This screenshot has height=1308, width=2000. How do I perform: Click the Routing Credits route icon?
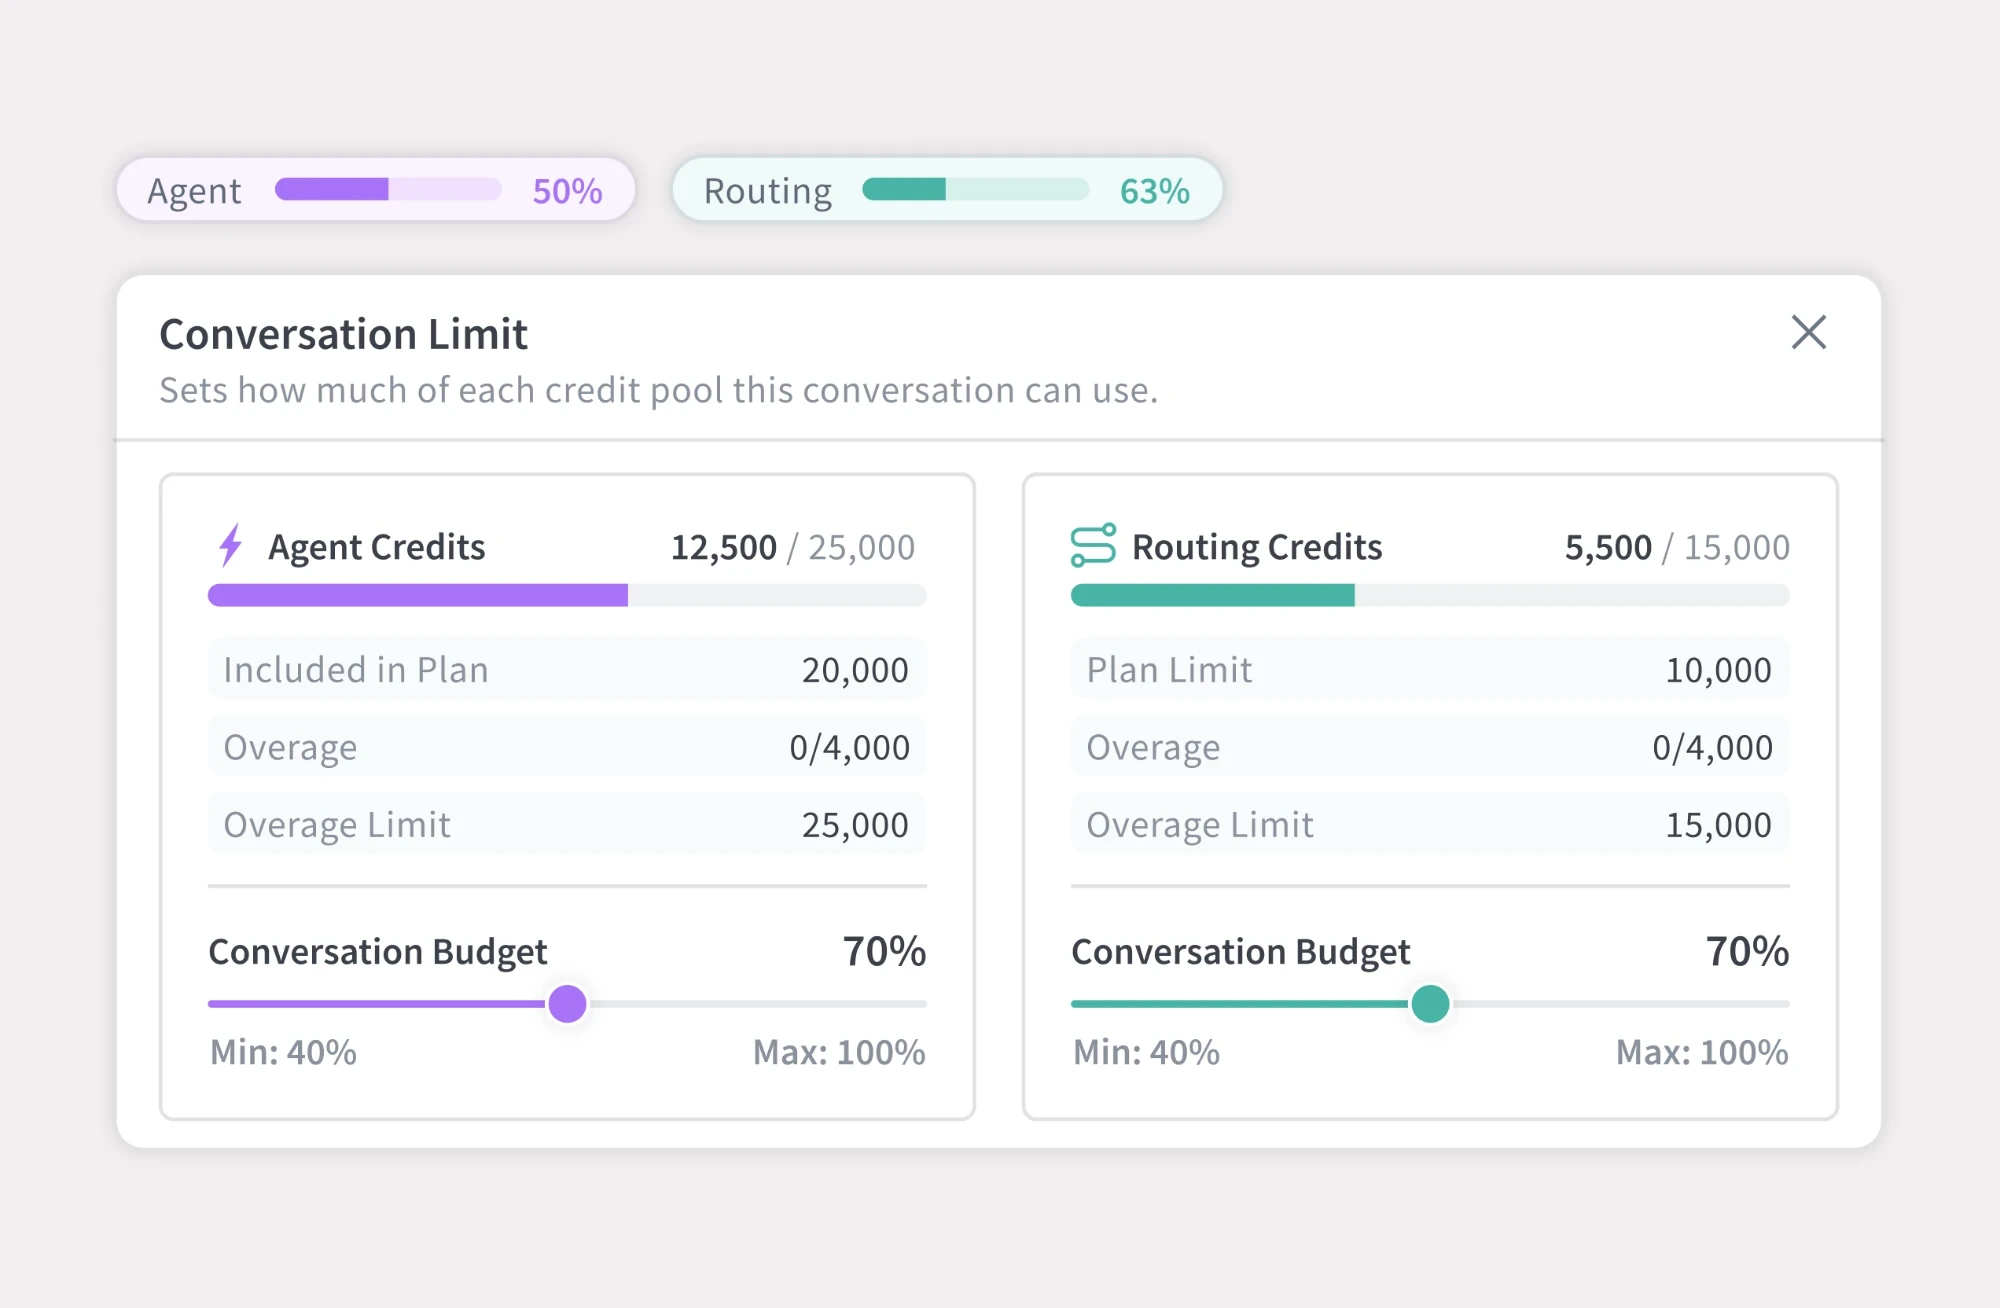pyautogui.click(x=1093, y=545)
